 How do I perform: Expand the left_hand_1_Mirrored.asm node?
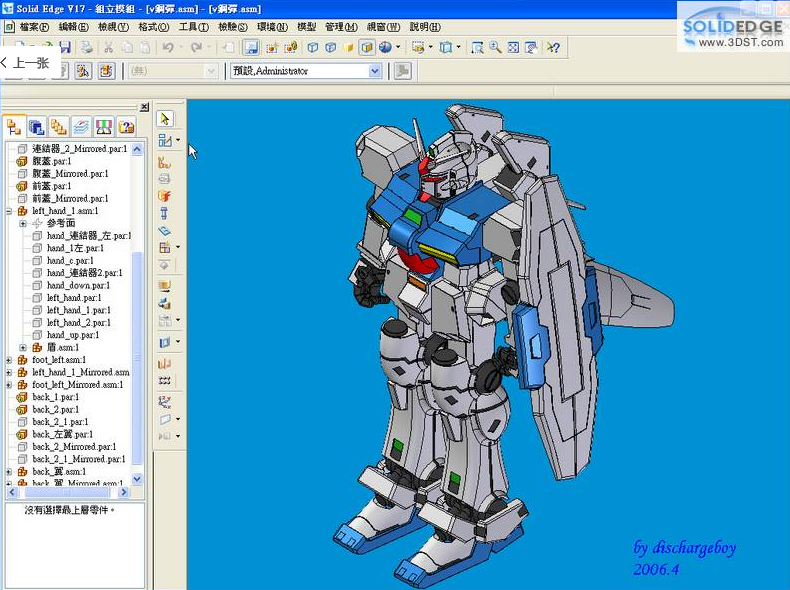[x=9, y=372]
